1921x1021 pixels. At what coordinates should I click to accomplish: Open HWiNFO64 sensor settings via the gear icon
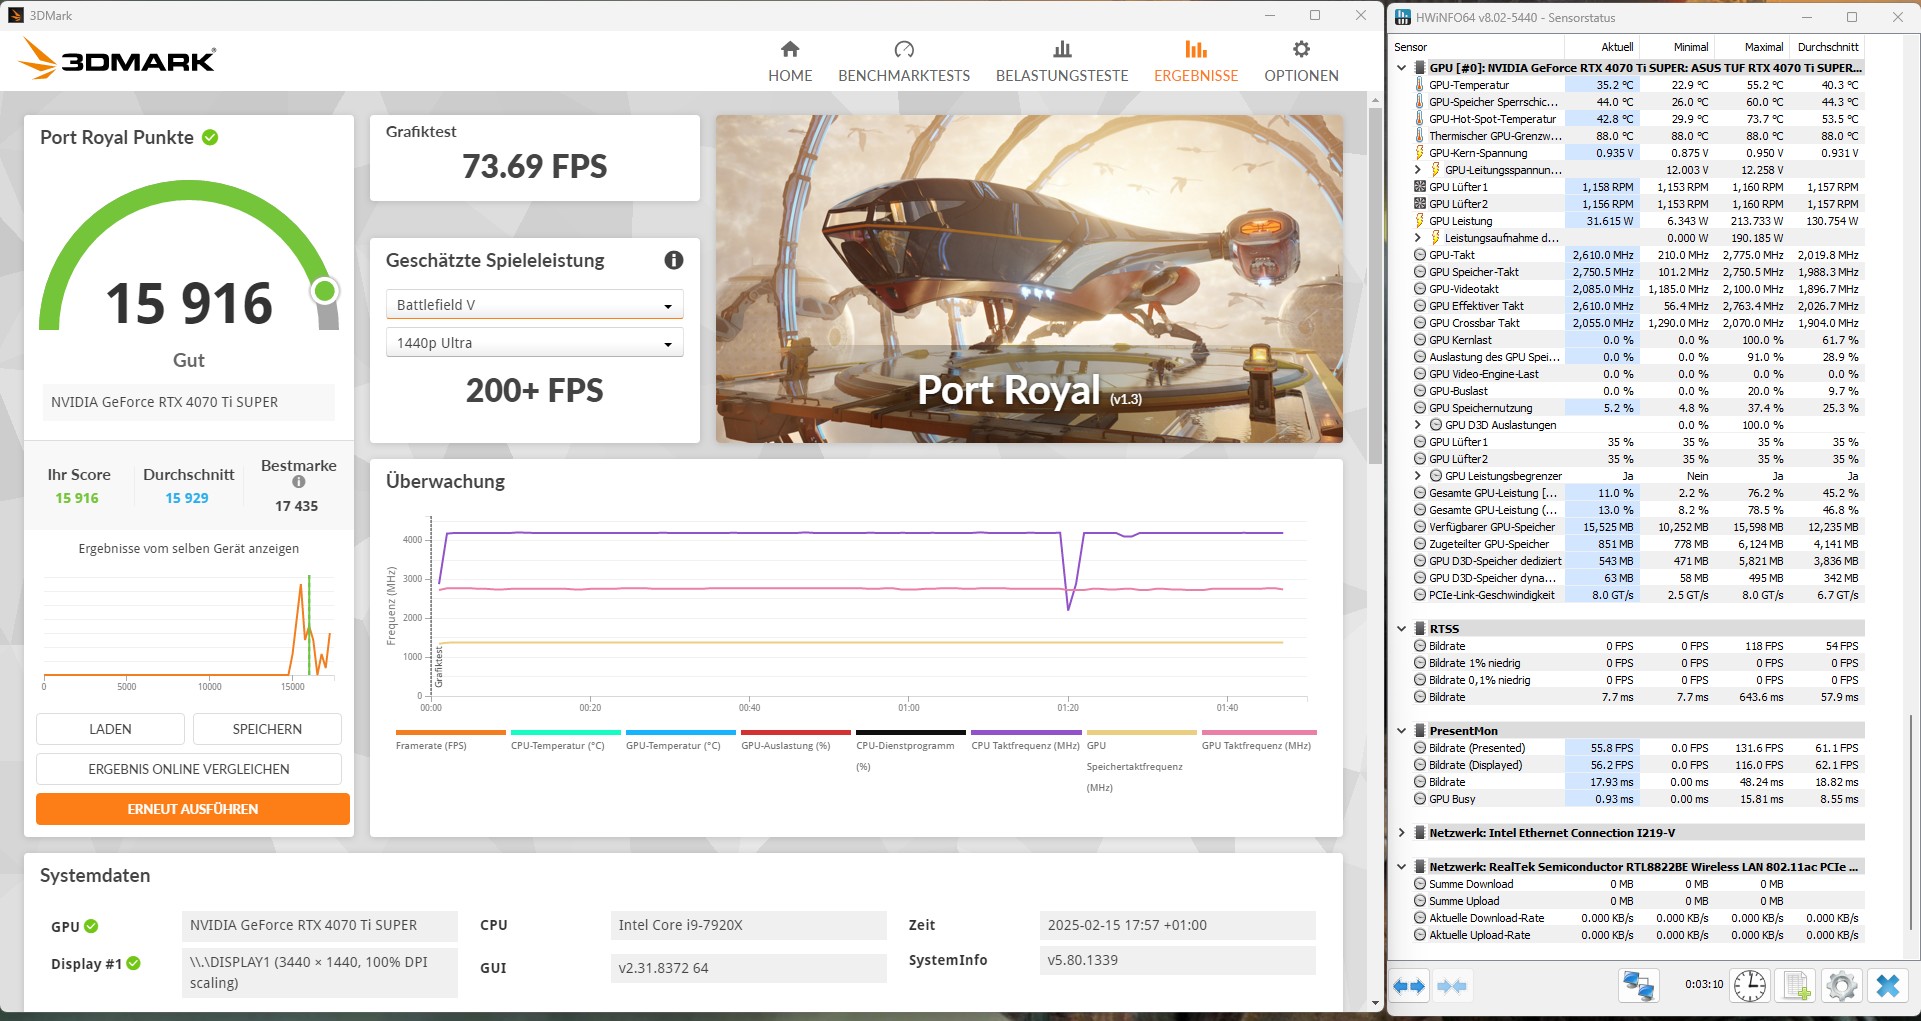tap(1842, 986)
